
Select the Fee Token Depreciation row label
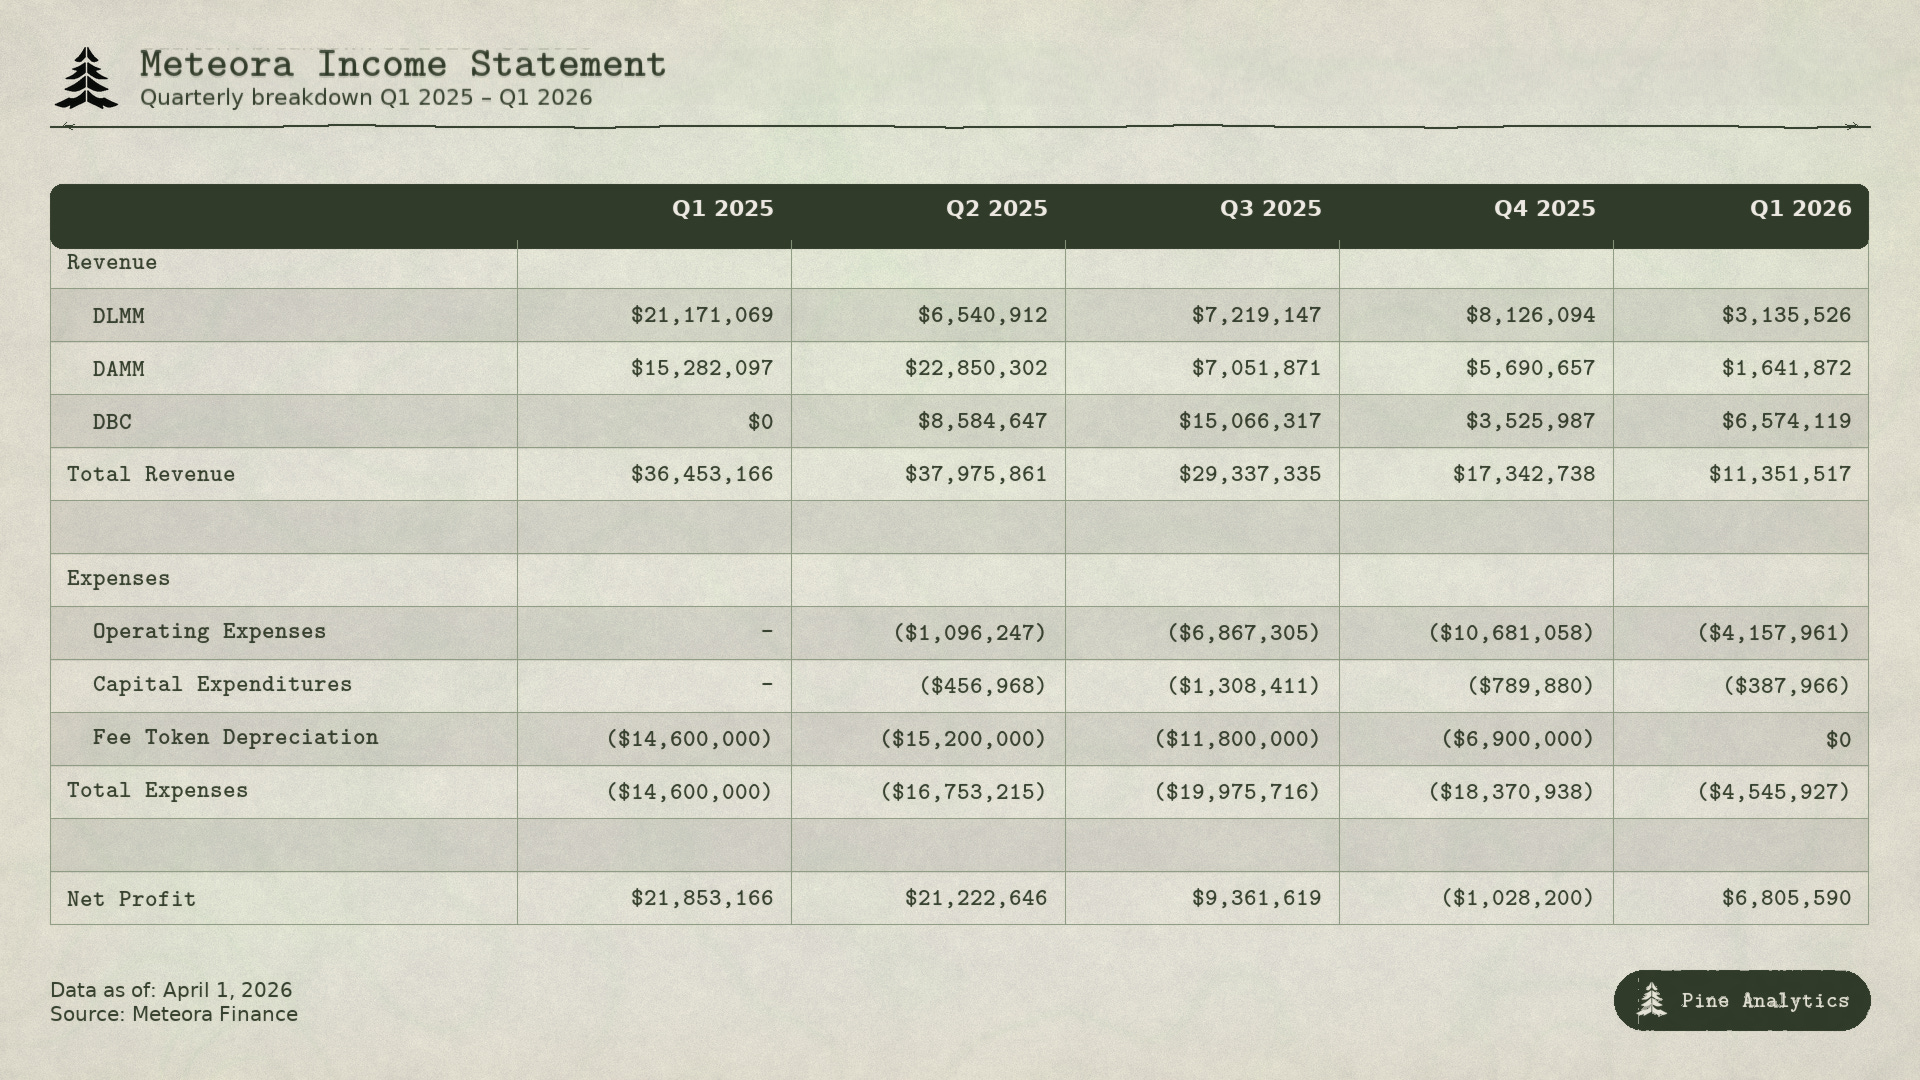click(235, 738)
